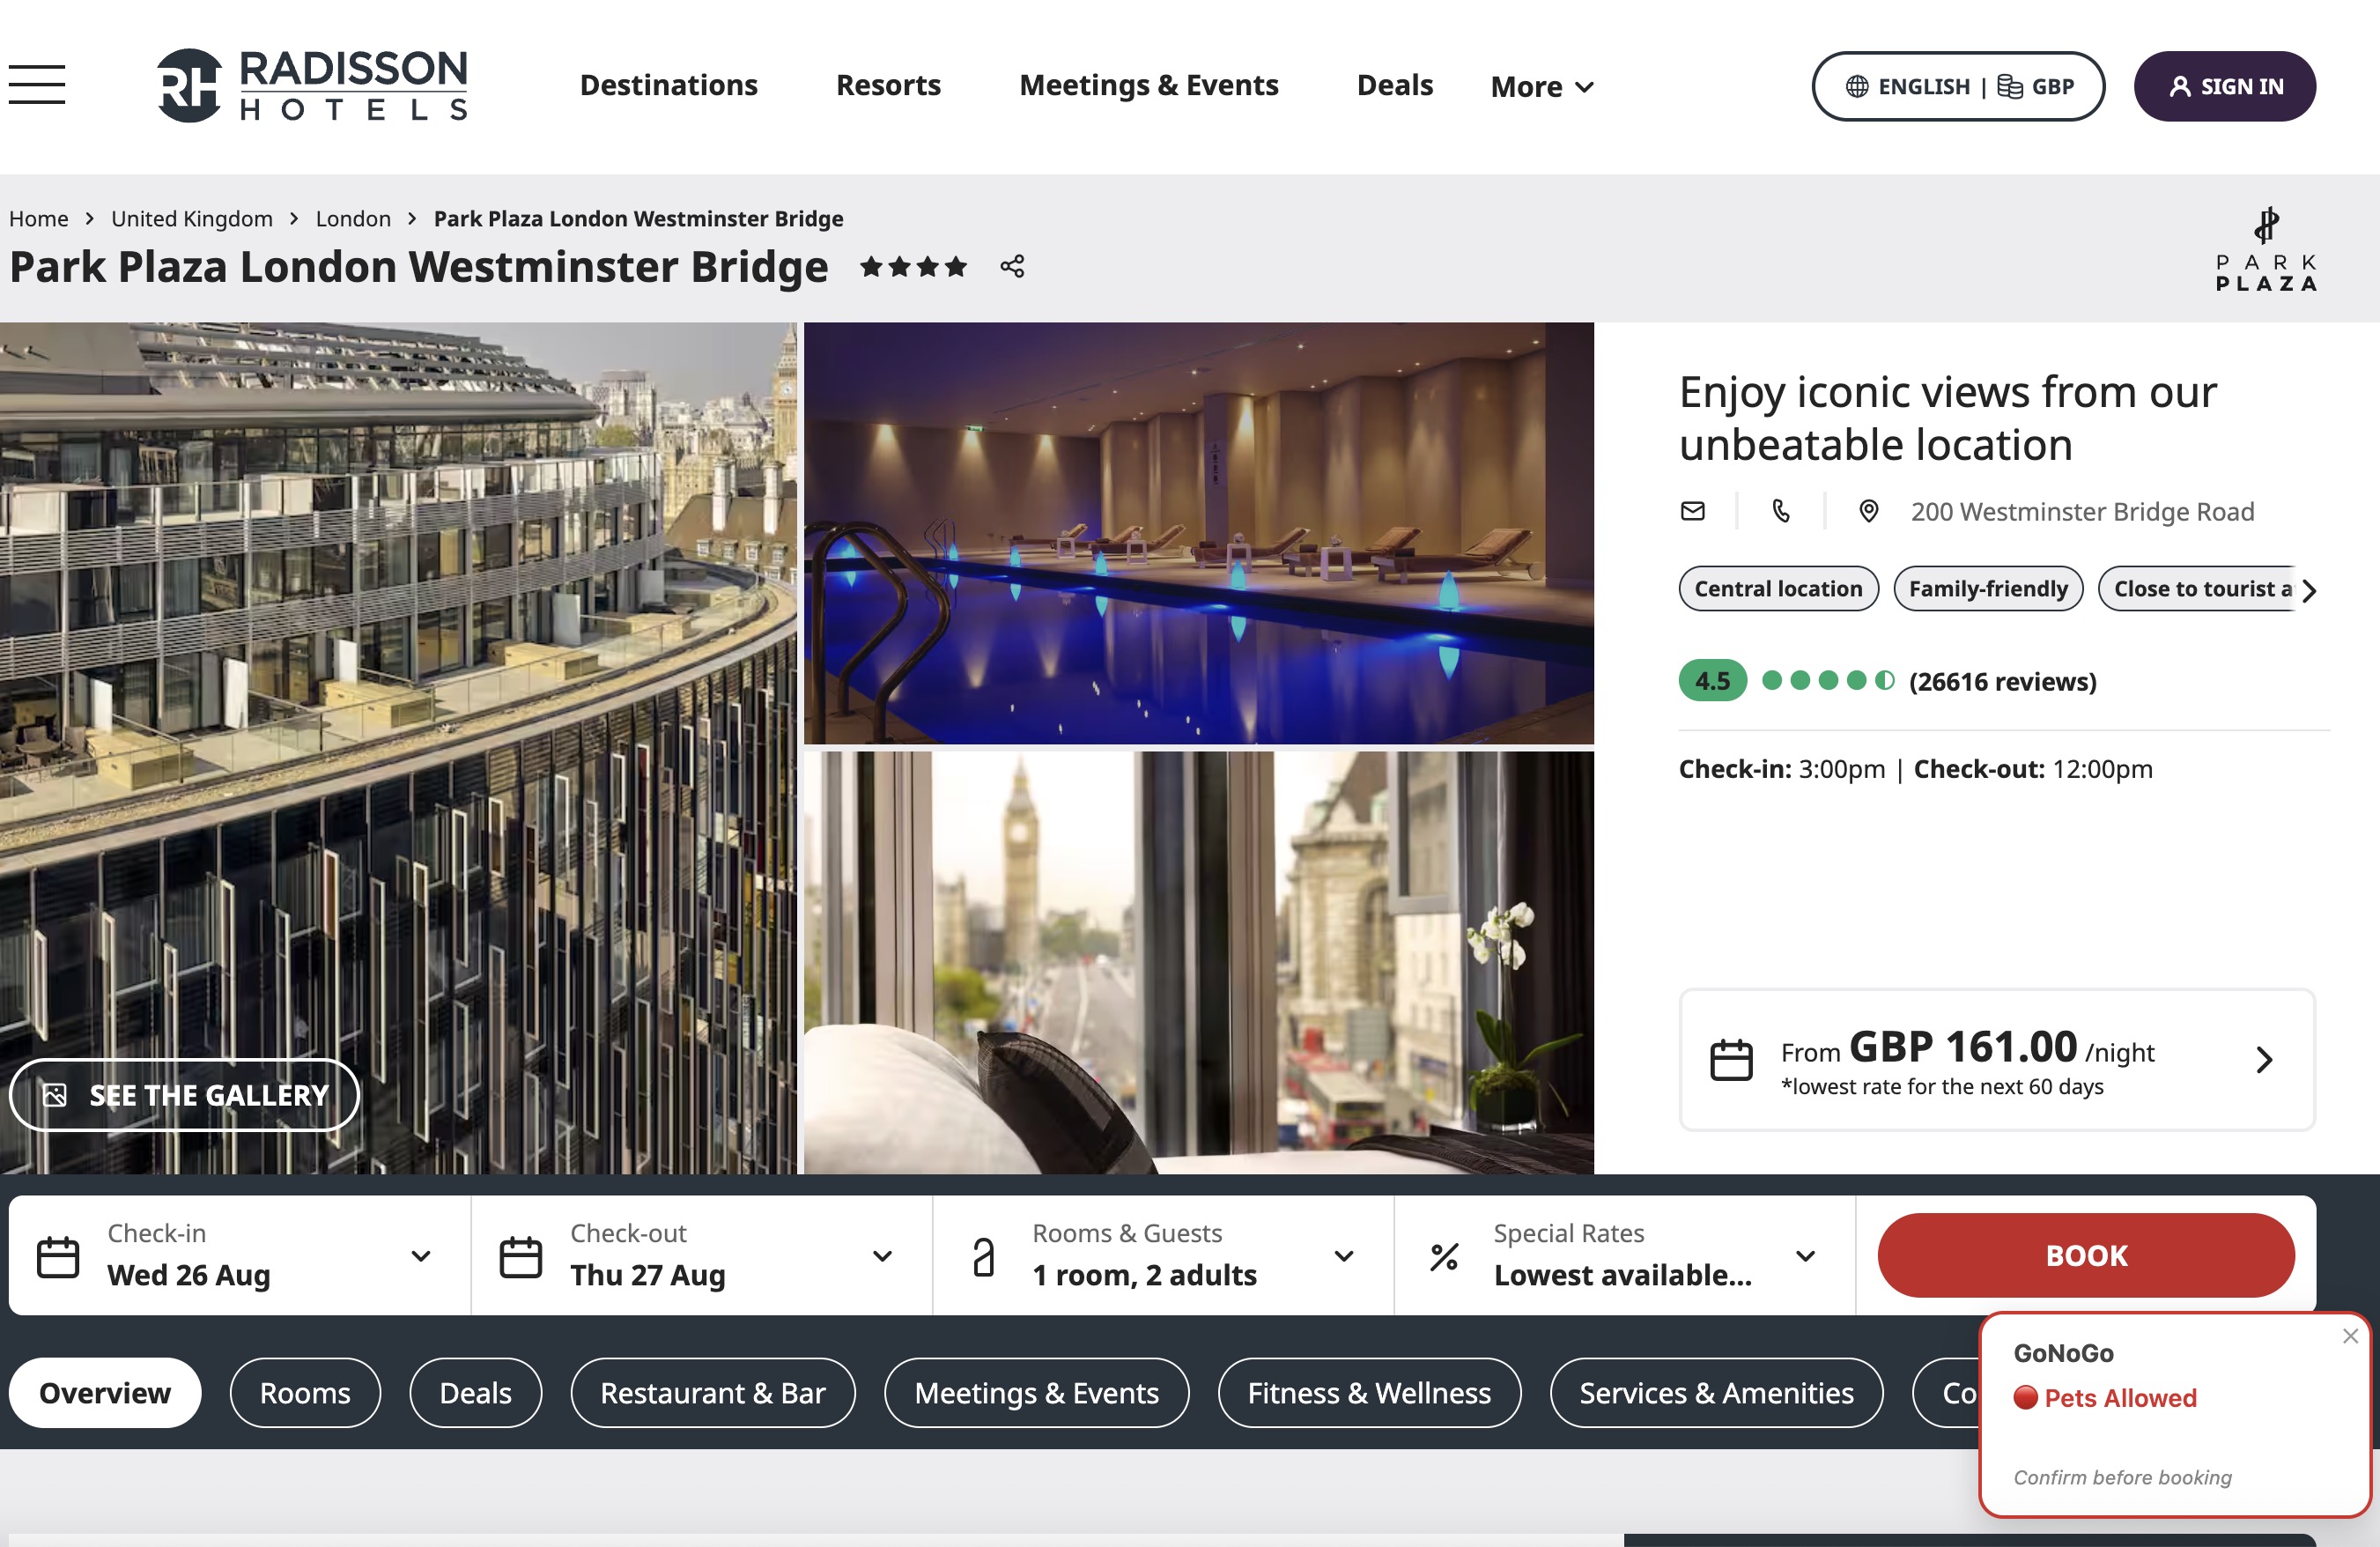Viewport: 2380px width, 1547px height.
Task: Click the 200 Westminster Bridge Road address
Action: [x=2082, y=511]
